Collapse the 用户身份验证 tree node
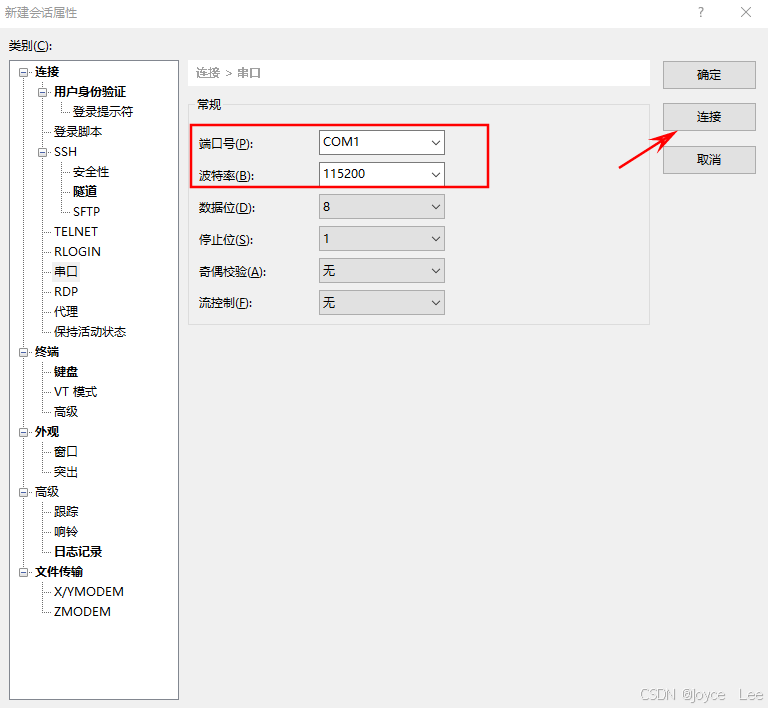Viewport: 768px width, 708px height. (x=43, y=92)
